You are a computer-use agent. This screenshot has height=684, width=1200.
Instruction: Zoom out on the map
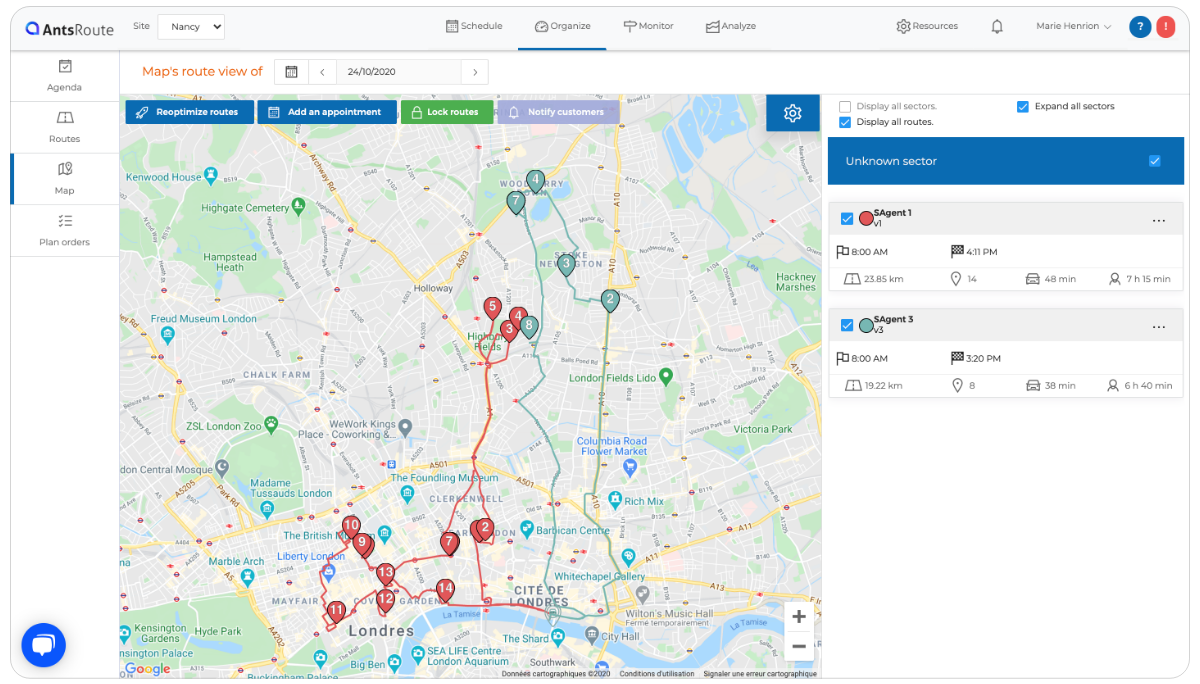click(x=799, y=647)
